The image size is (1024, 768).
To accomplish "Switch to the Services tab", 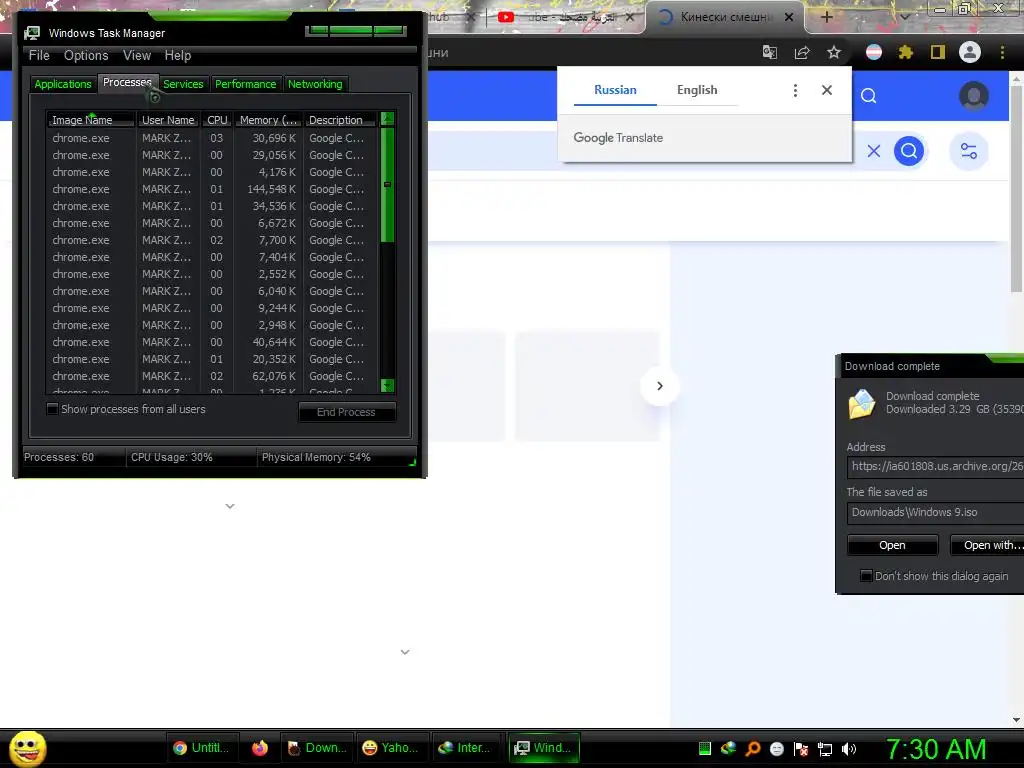I will coord(184,84).
